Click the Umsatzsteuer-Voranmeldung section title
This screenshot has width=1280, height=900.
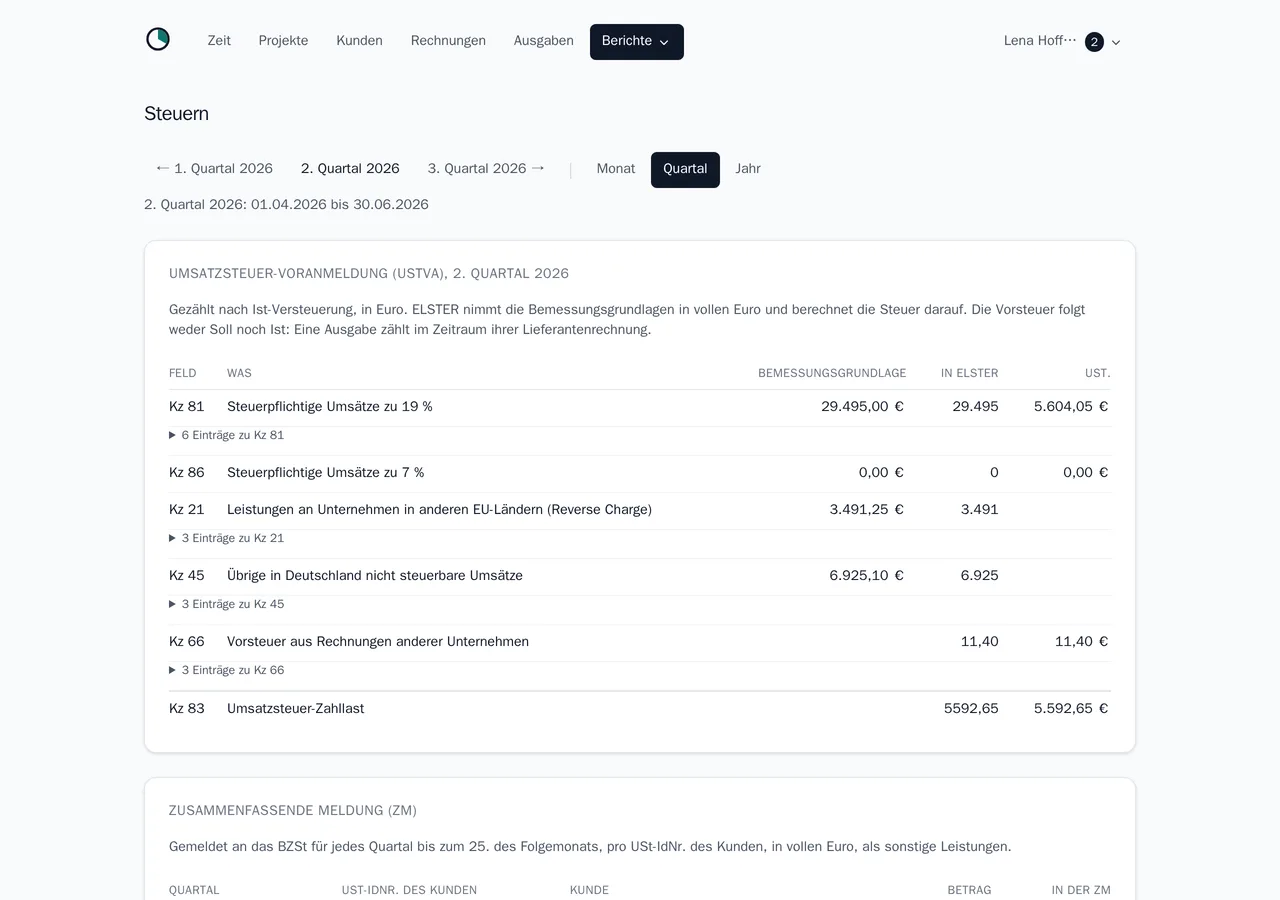[369, 274]
